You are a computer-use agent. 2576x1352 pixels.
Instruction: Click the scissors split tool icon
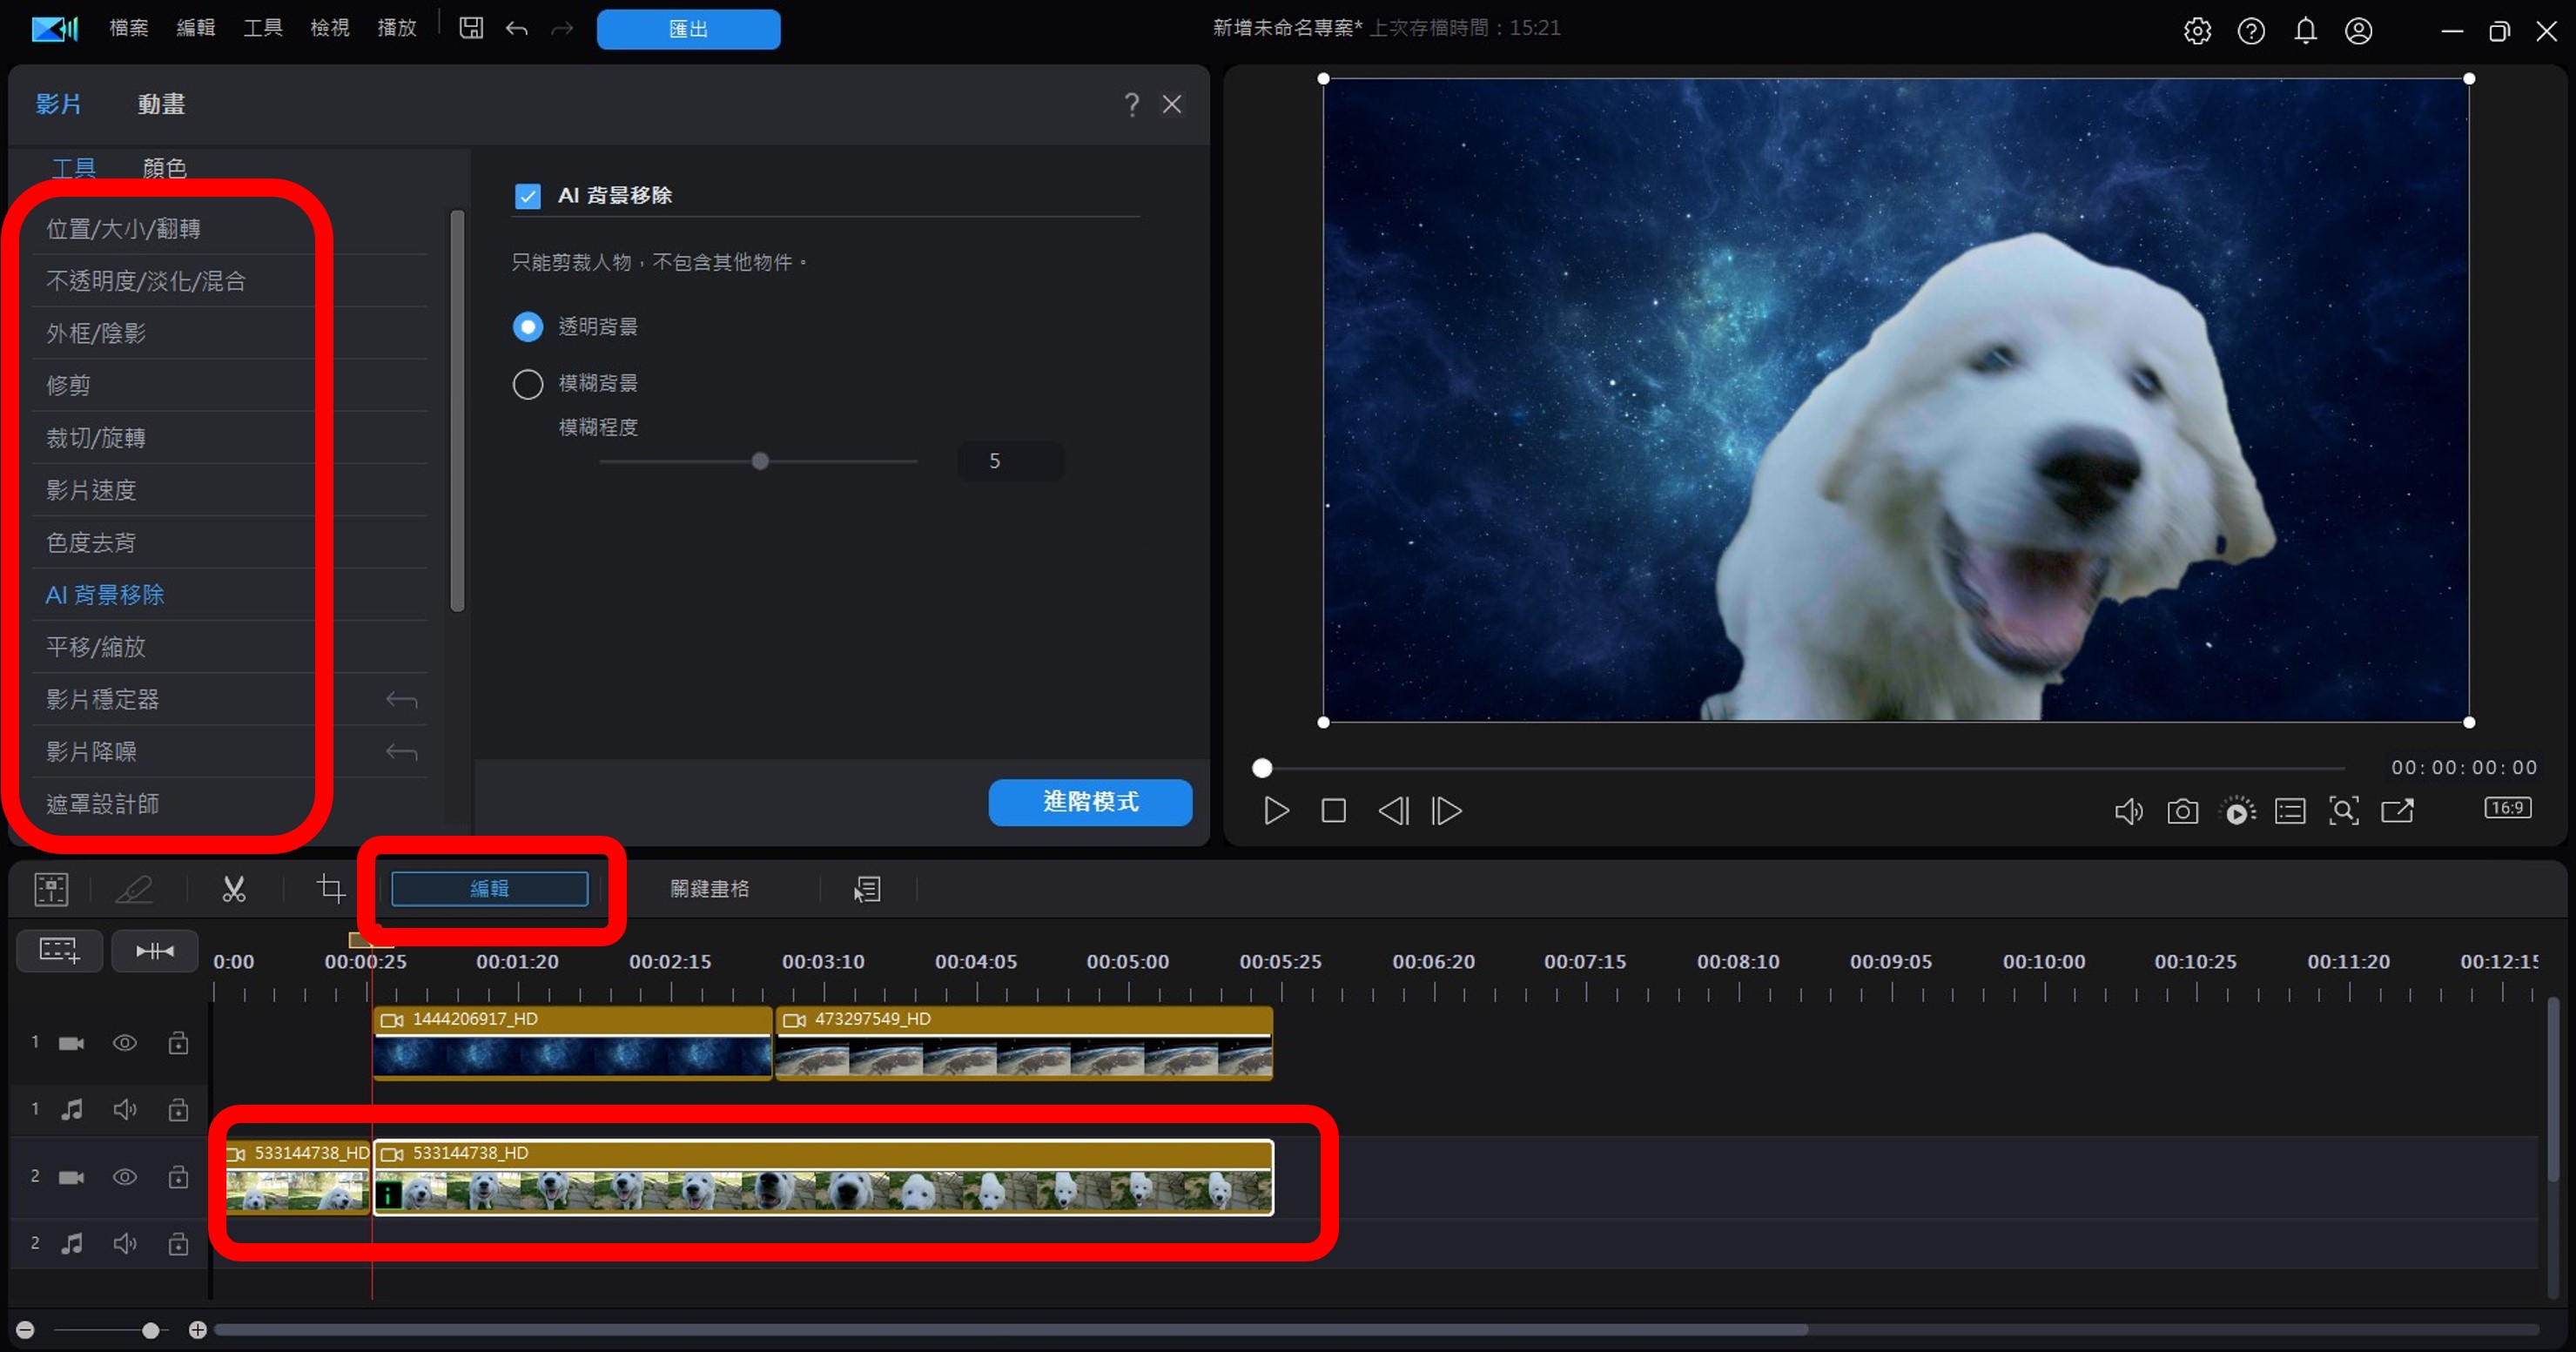point(233,889)
